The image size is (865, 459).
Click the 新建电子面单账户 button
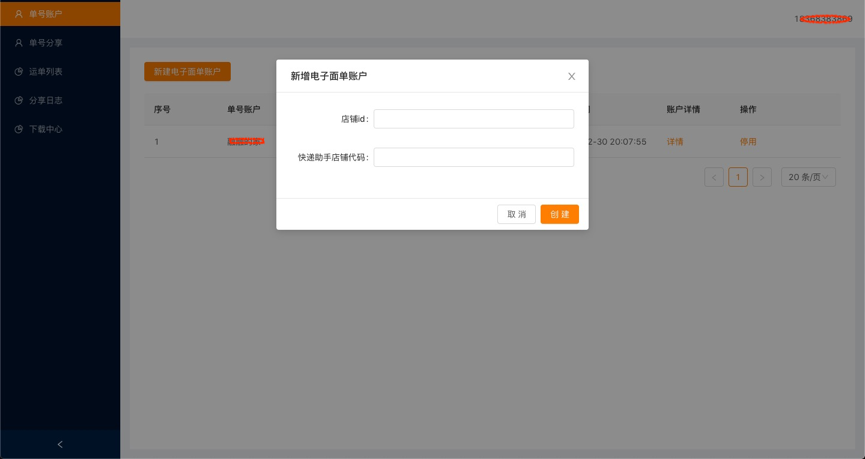coord(187,71)
